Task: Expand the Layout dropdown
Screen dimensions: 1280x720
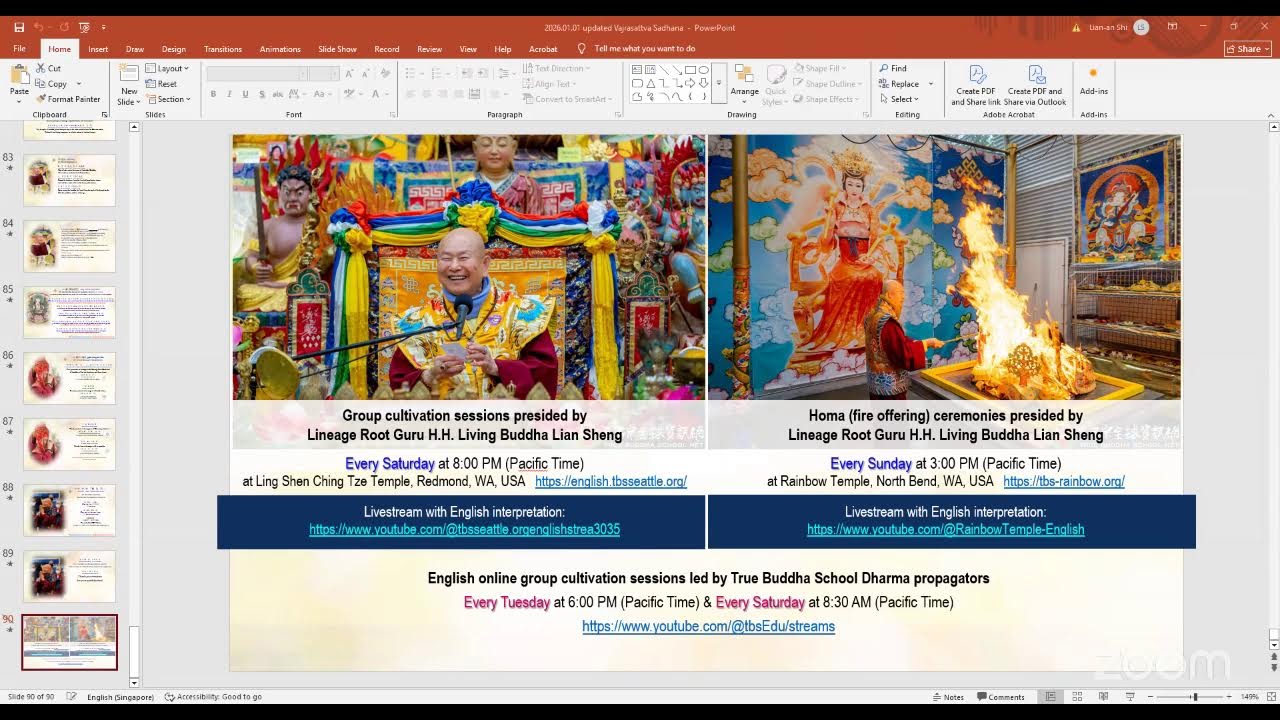Action: tap(167, 68)
